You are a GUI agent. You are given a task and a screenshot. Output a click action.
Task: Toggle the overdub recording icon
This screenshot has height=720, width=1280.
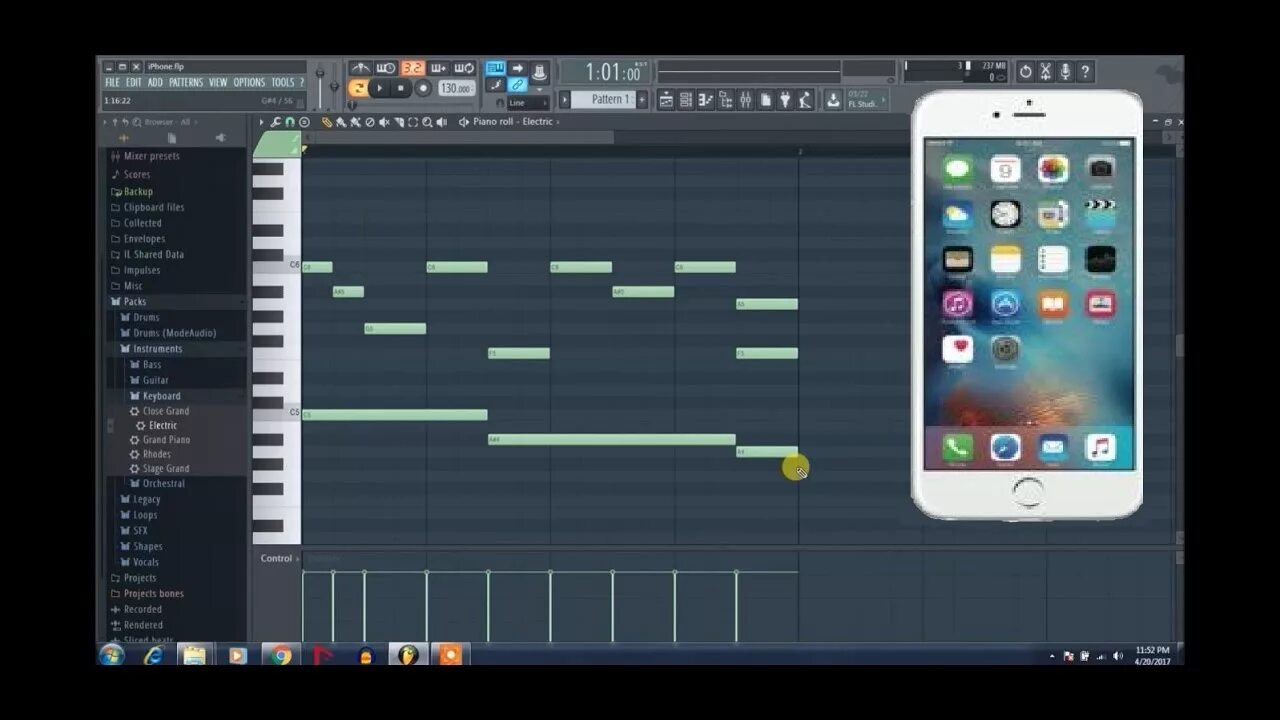pos(439,67)
